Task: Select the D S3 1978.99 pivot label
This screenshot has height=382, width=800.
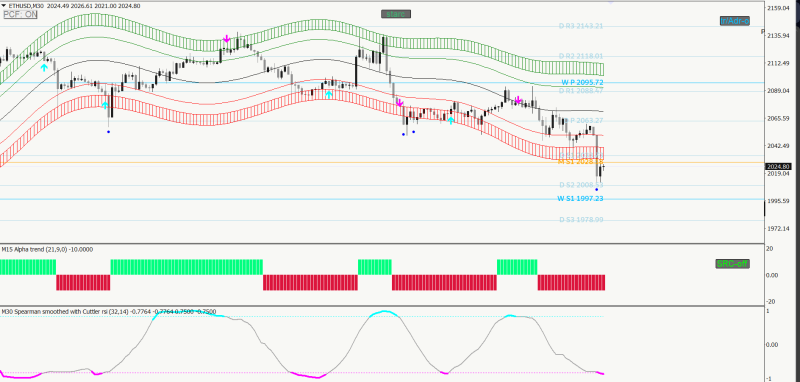Action: pyautogui.click(x=581, y=220)
